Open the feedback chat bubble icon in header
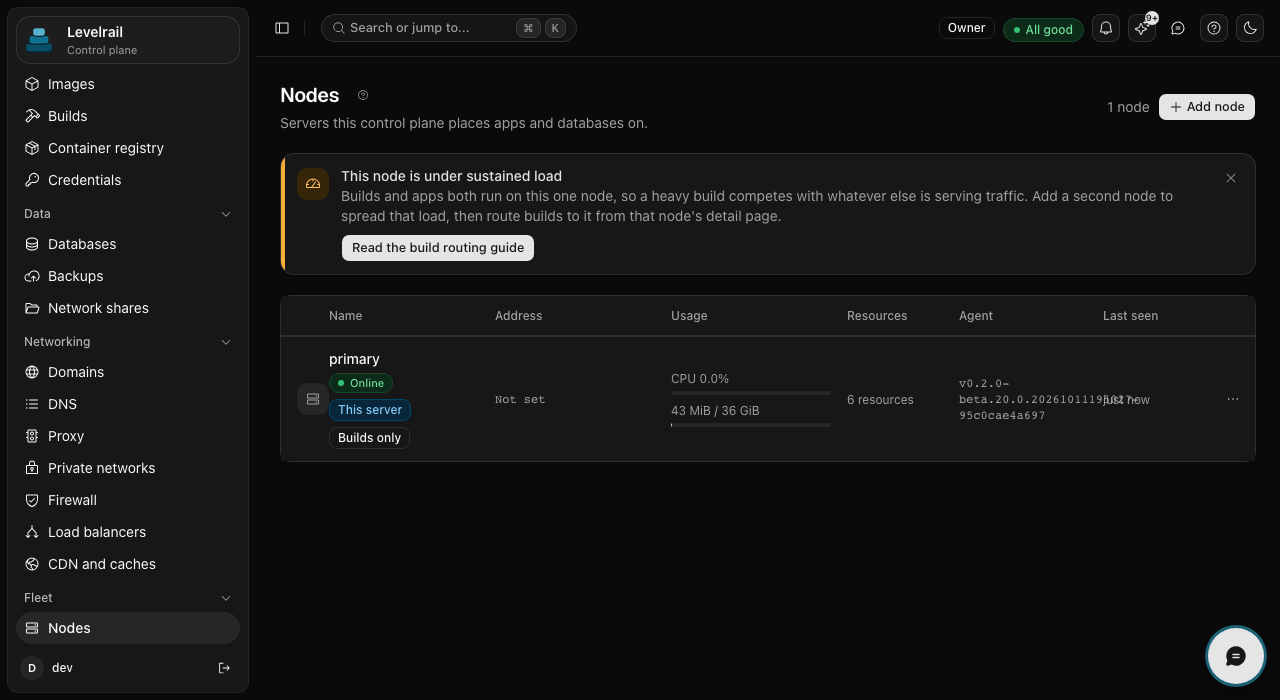 [x=1178, y=28]
